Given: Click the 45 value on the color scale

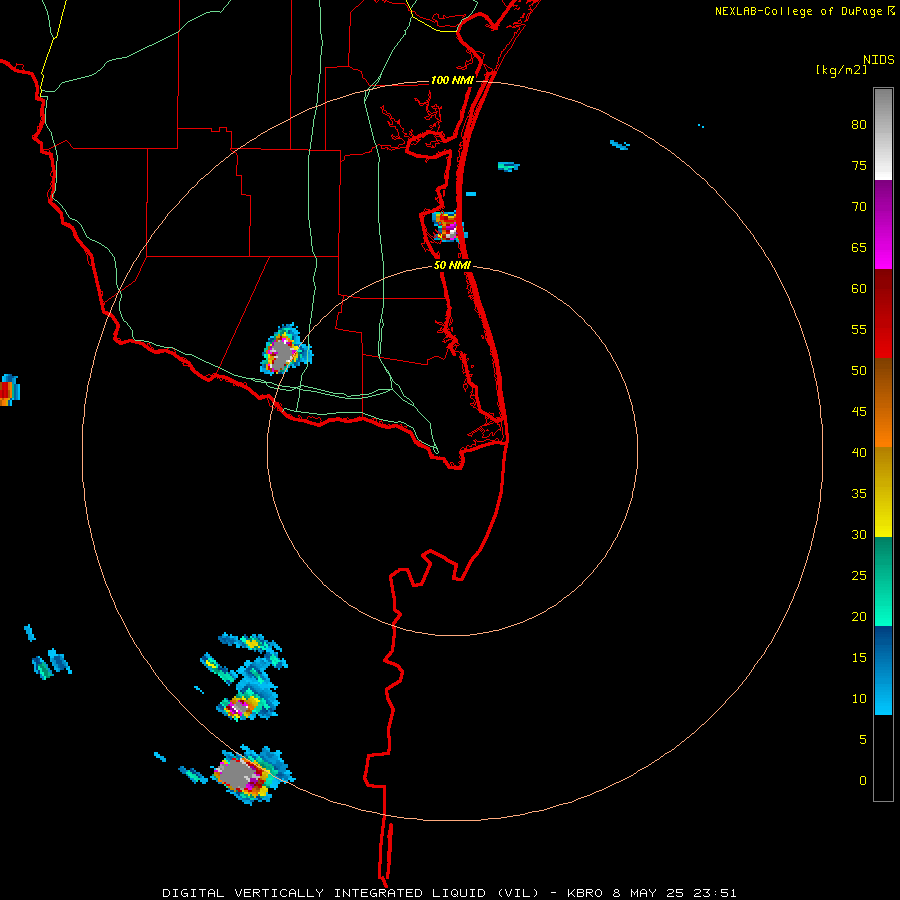Looking at the screenshot, I should [859, 412].
